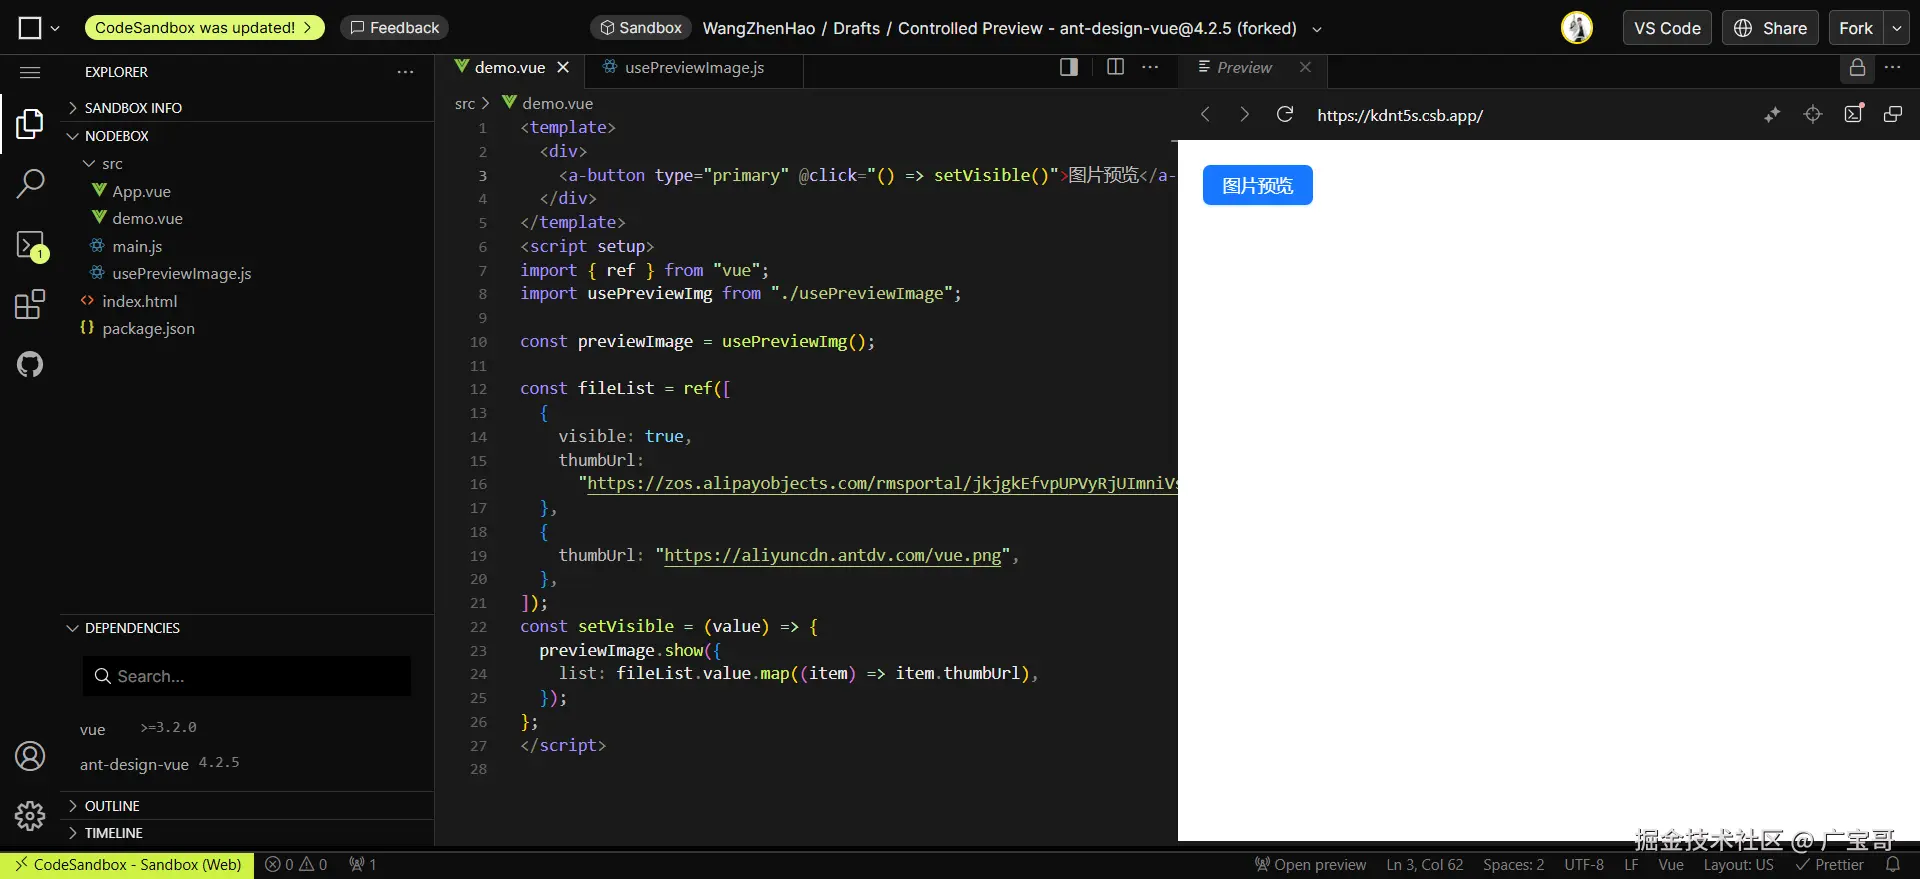Open the Extensions view in the activity bar

[30, 304]
